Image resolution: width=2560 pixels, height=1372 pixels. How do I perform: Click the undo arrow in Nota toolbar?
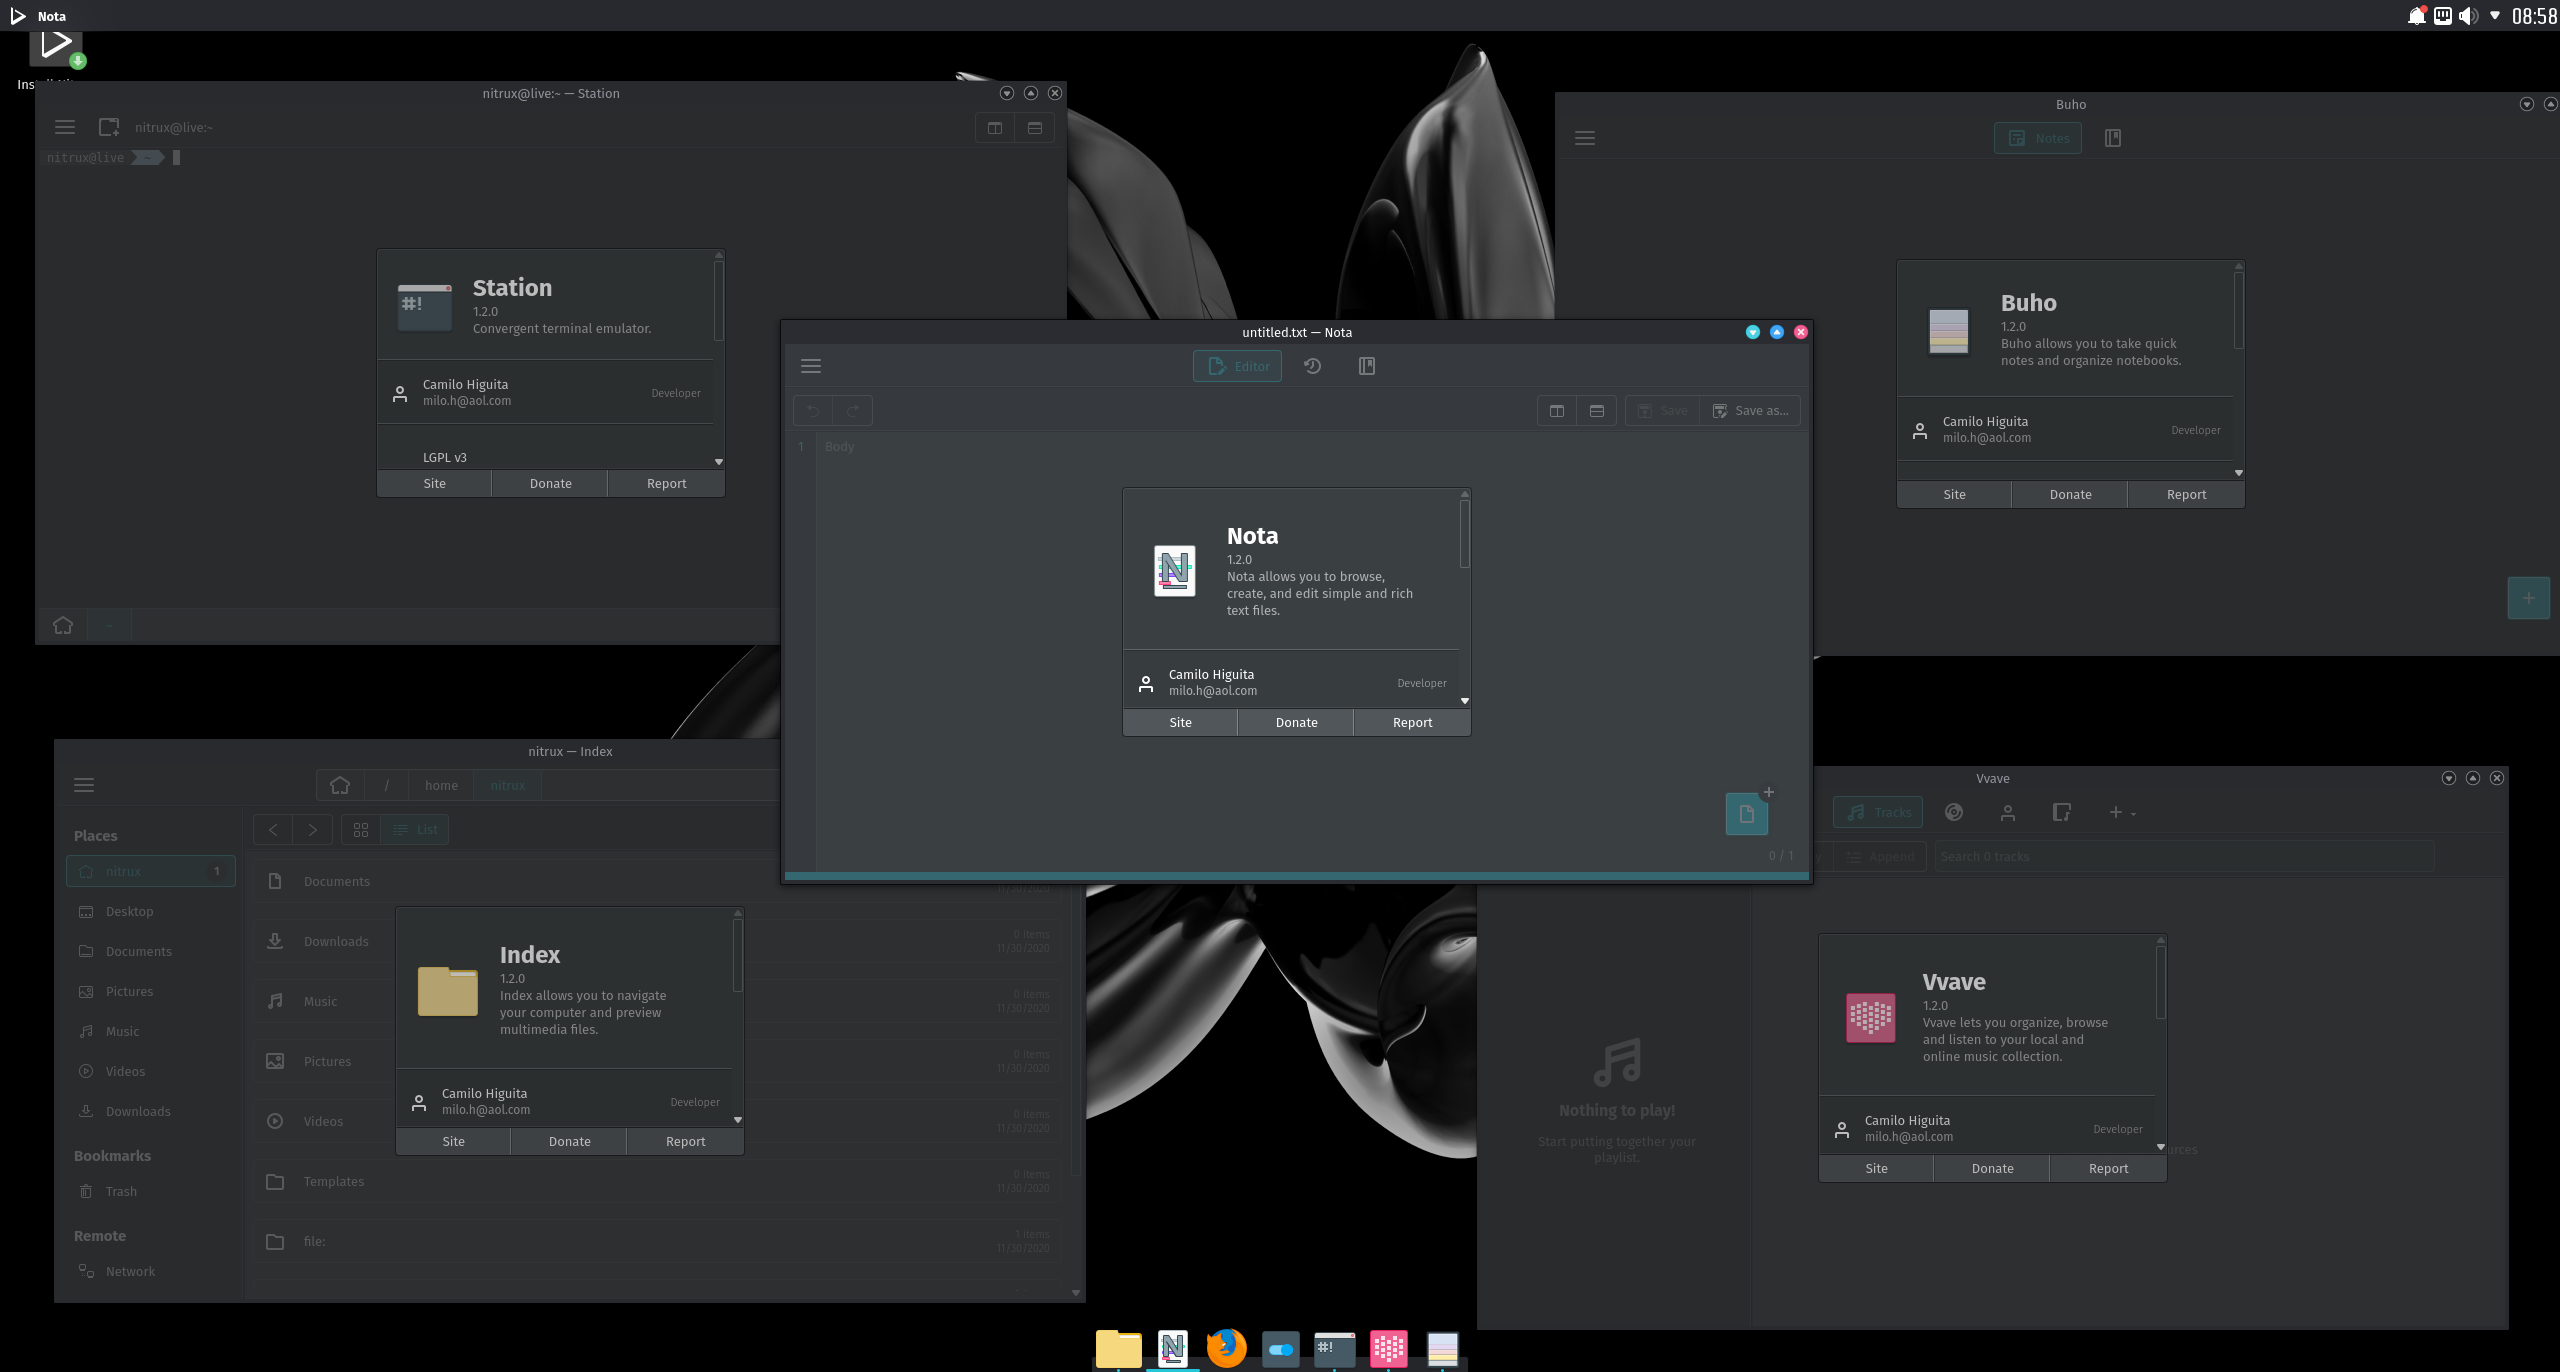813,410
